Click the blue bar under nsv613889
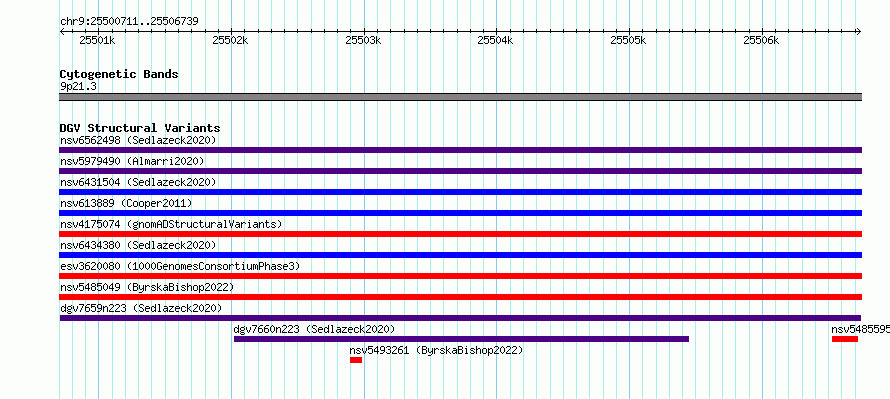This screenshot has width=890, height=399. click(460, 213)
